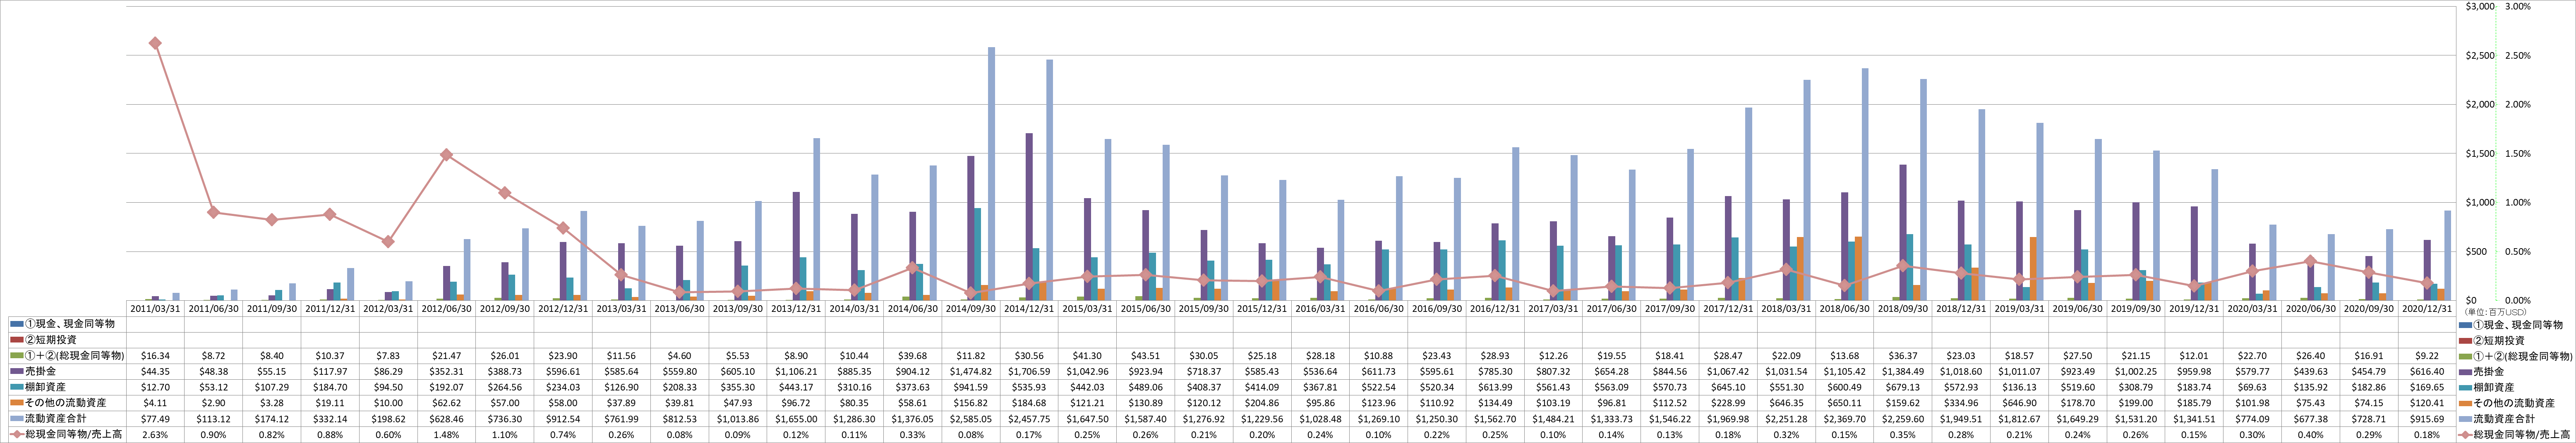The width and height of the screenshot is (2576, 443).
Task: Click the line marker above 2012/06/30
Action: point(446,155)
